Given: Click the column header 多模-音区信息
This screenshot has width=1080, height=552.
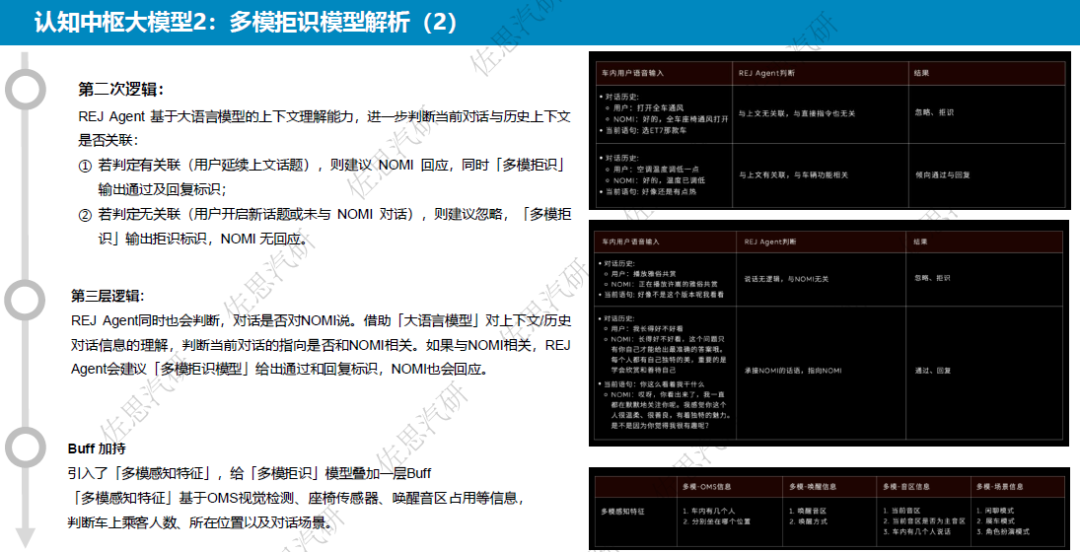Looking at the screenshot, I should (x=906, y=487).
